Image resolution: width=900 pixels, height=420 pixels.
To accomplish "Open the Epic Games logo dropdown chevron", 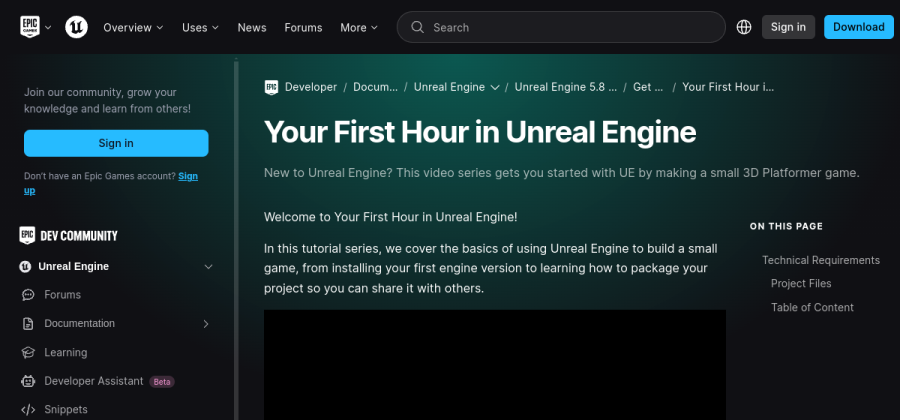I will (x=48, y=27).
